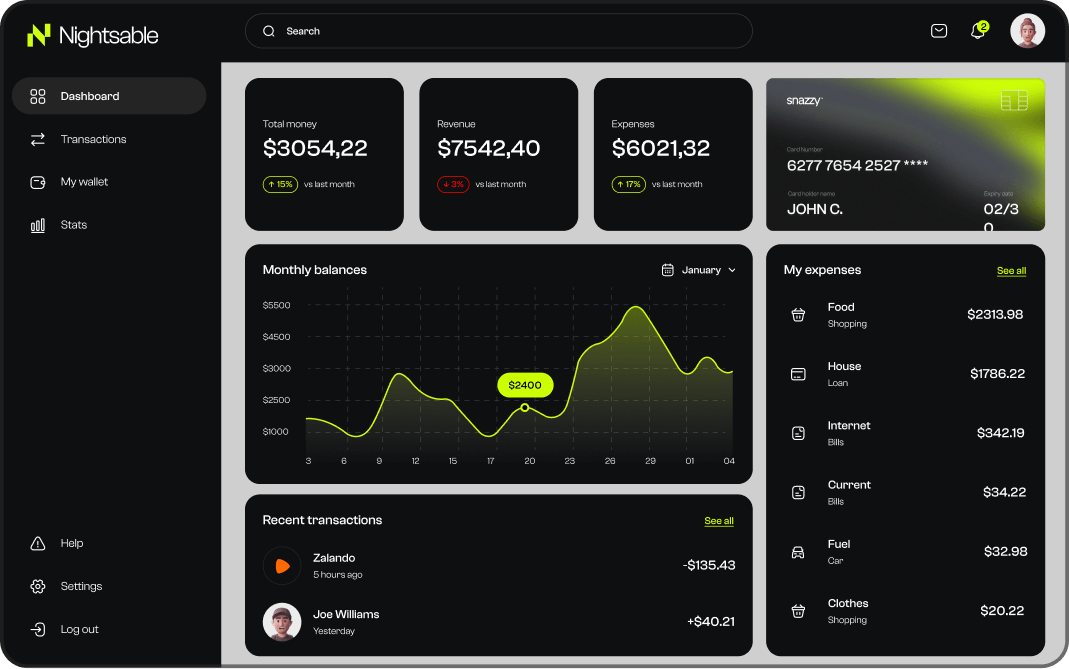The width and height of the screenshot is (1069, 669).
Task: Click the Internet bills icon
Action: click(798, 433)
